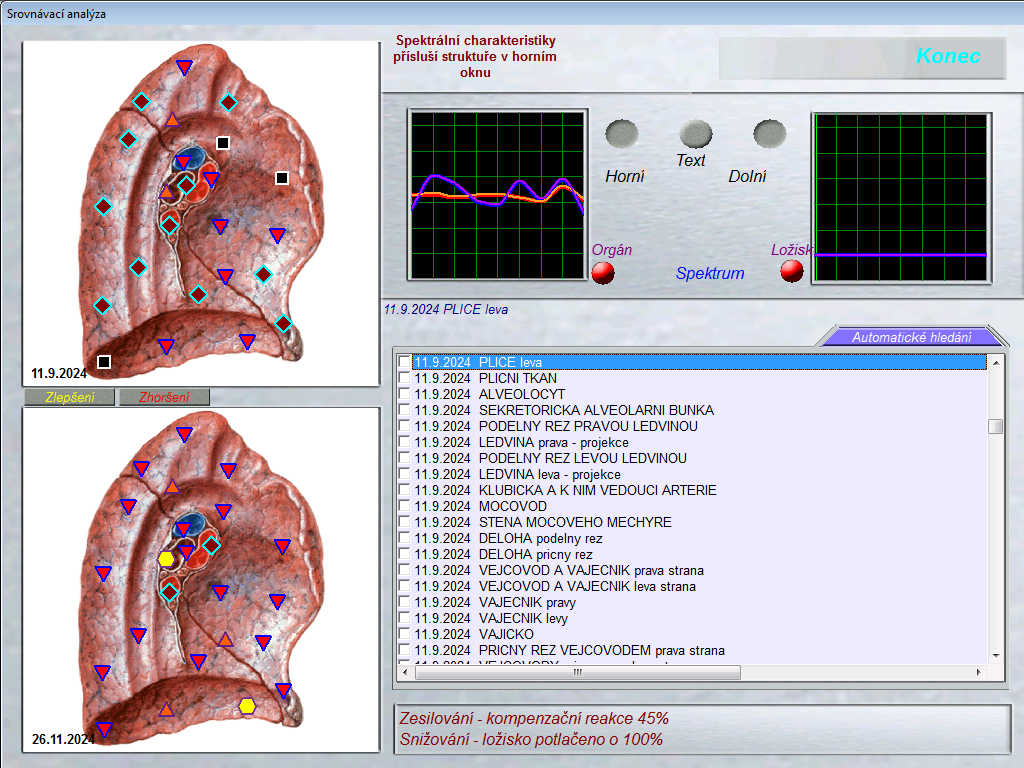Click the grey Dolní round button
The width and height of the screenshot is (1024, 768).
click(x=769, y=134)
